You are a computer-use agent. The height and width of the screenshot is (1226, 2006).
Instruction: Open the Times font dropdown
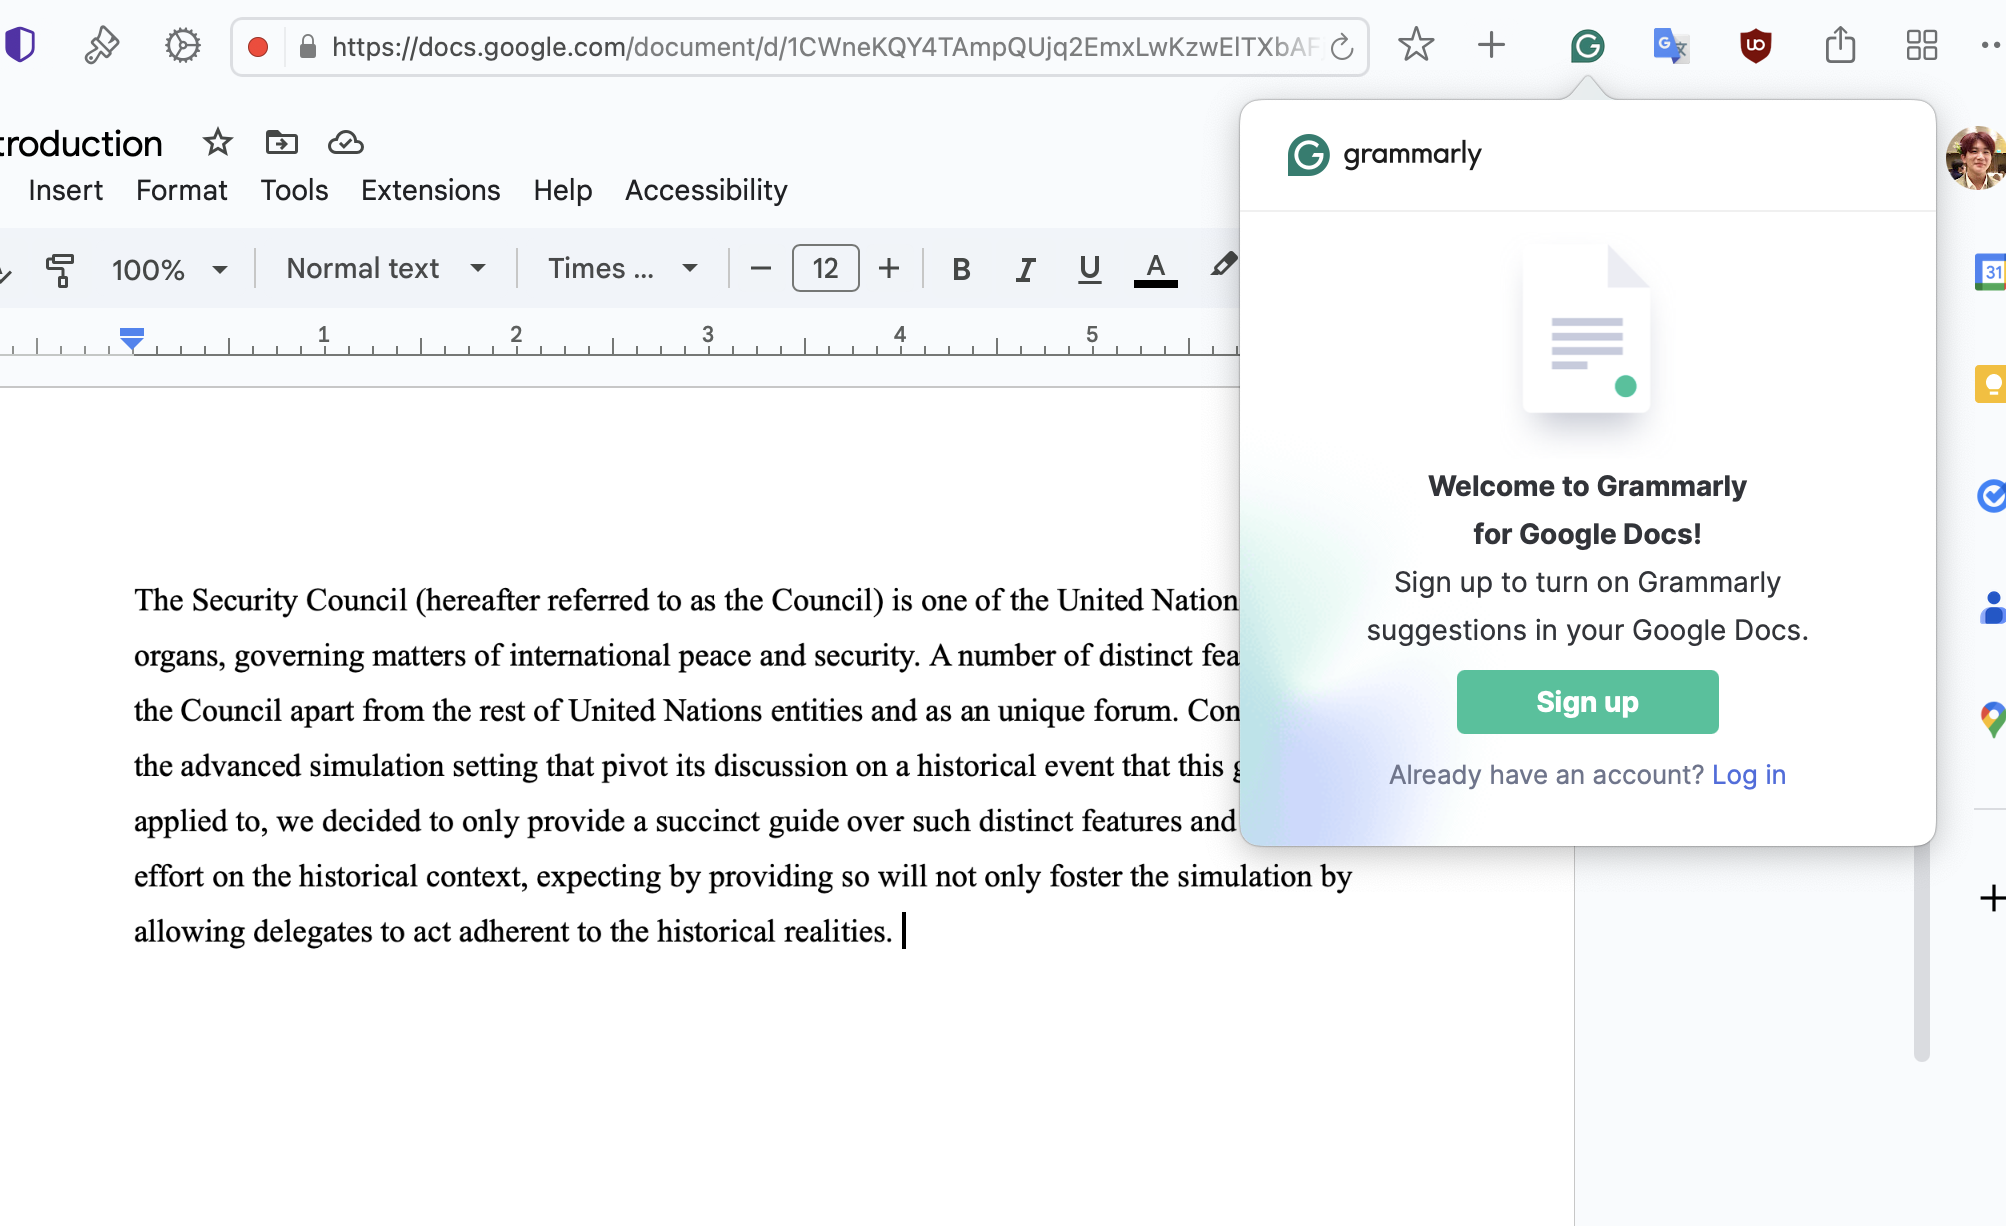tap(622, 269)
